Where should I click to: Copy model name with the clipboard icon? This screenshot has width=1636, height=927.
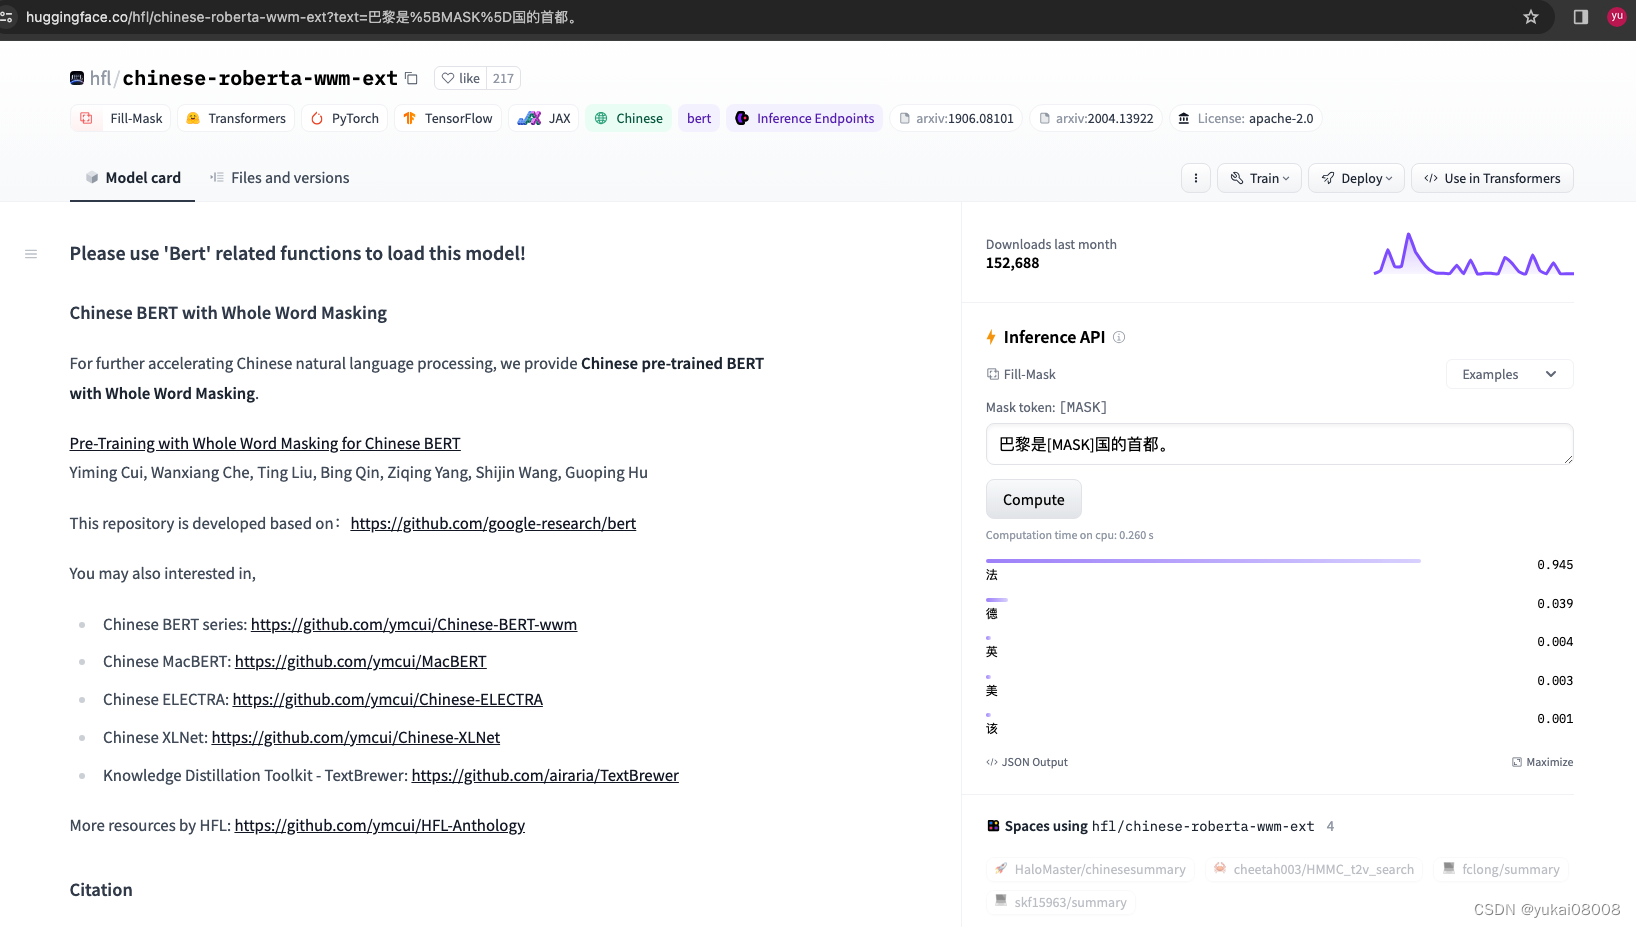411,78
